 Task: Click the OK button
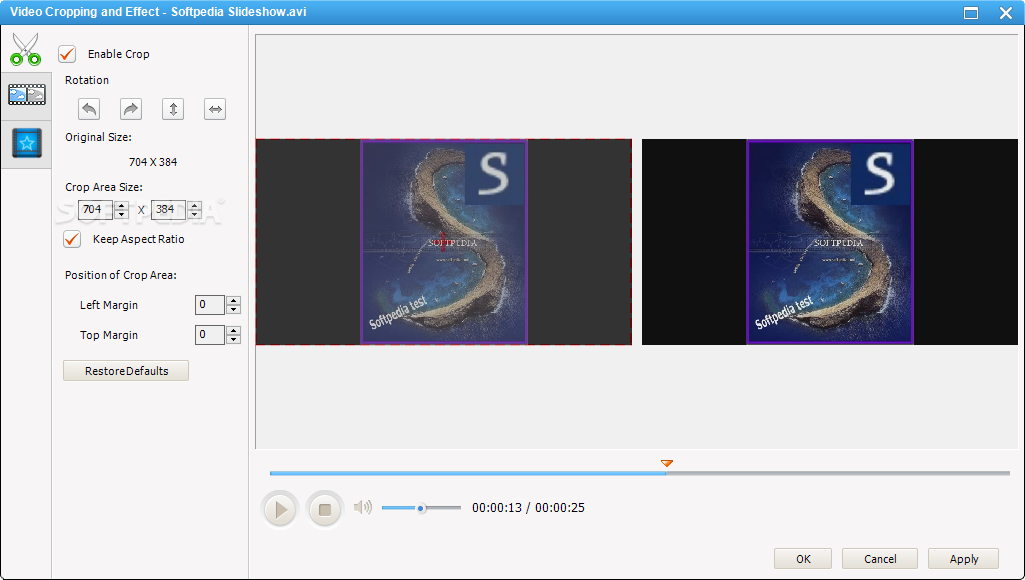(803, 558)
